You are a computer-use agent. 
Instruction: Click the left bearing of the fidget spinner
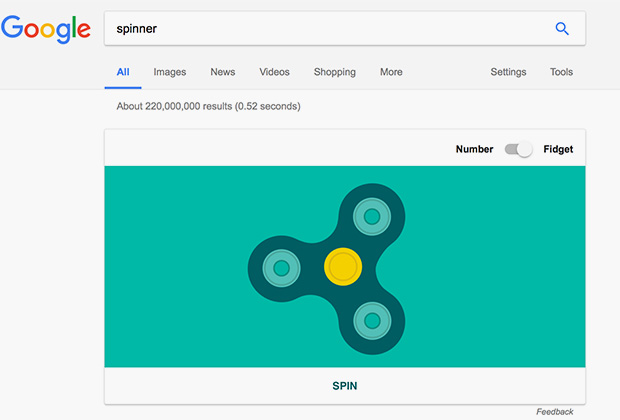click(x=282, y=268)
